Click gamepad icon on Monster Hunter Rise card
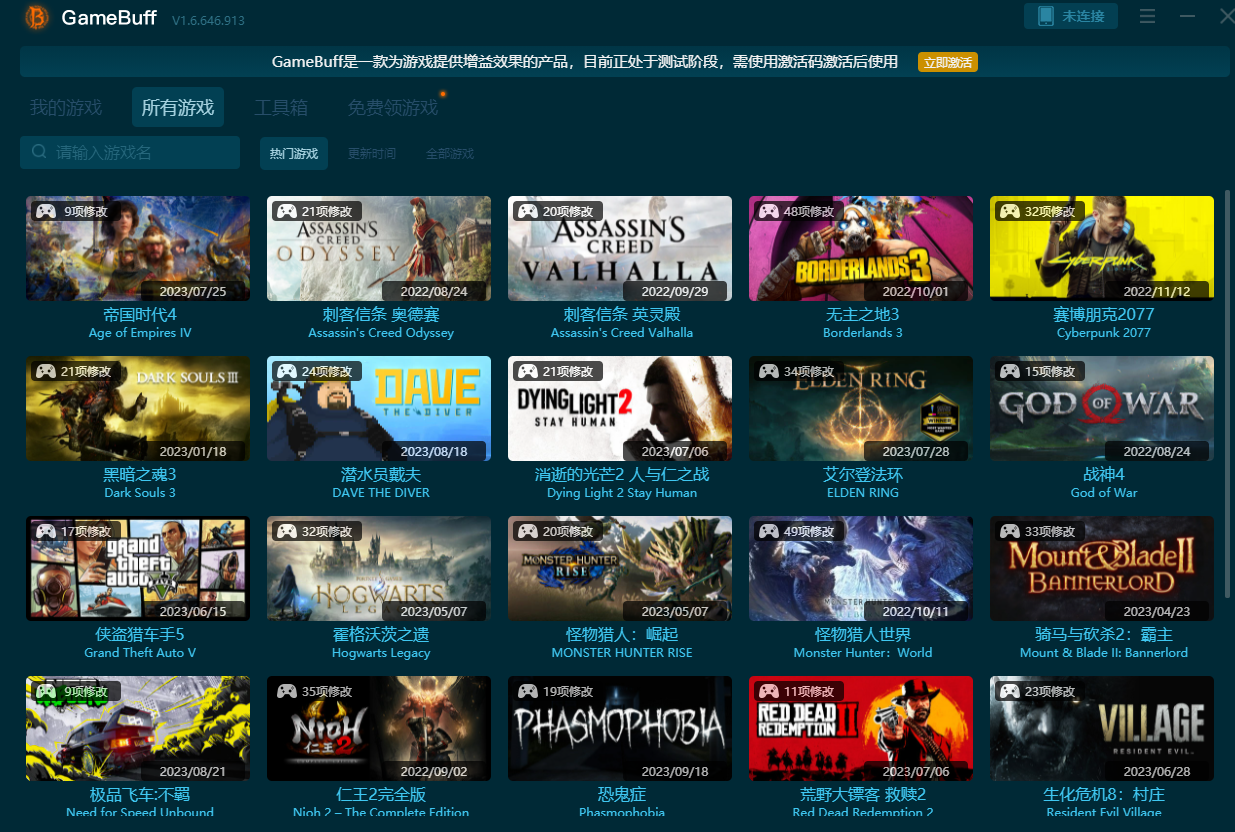The image size is (1235, 832). (528, 531)
